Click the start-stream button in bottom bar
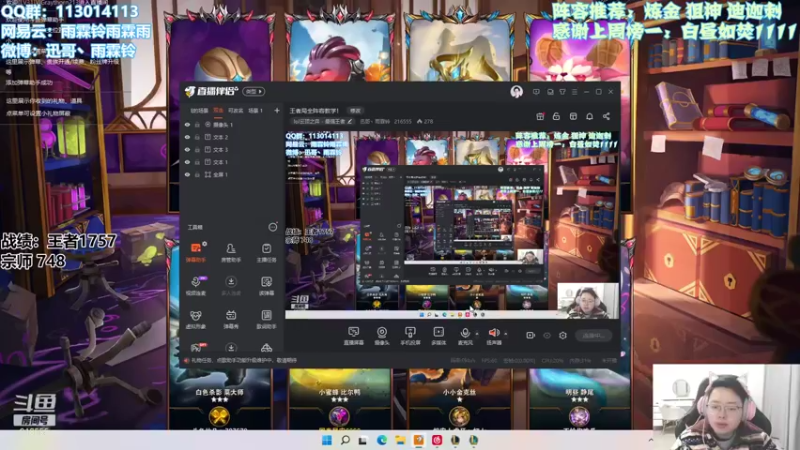 coord(593,335)
